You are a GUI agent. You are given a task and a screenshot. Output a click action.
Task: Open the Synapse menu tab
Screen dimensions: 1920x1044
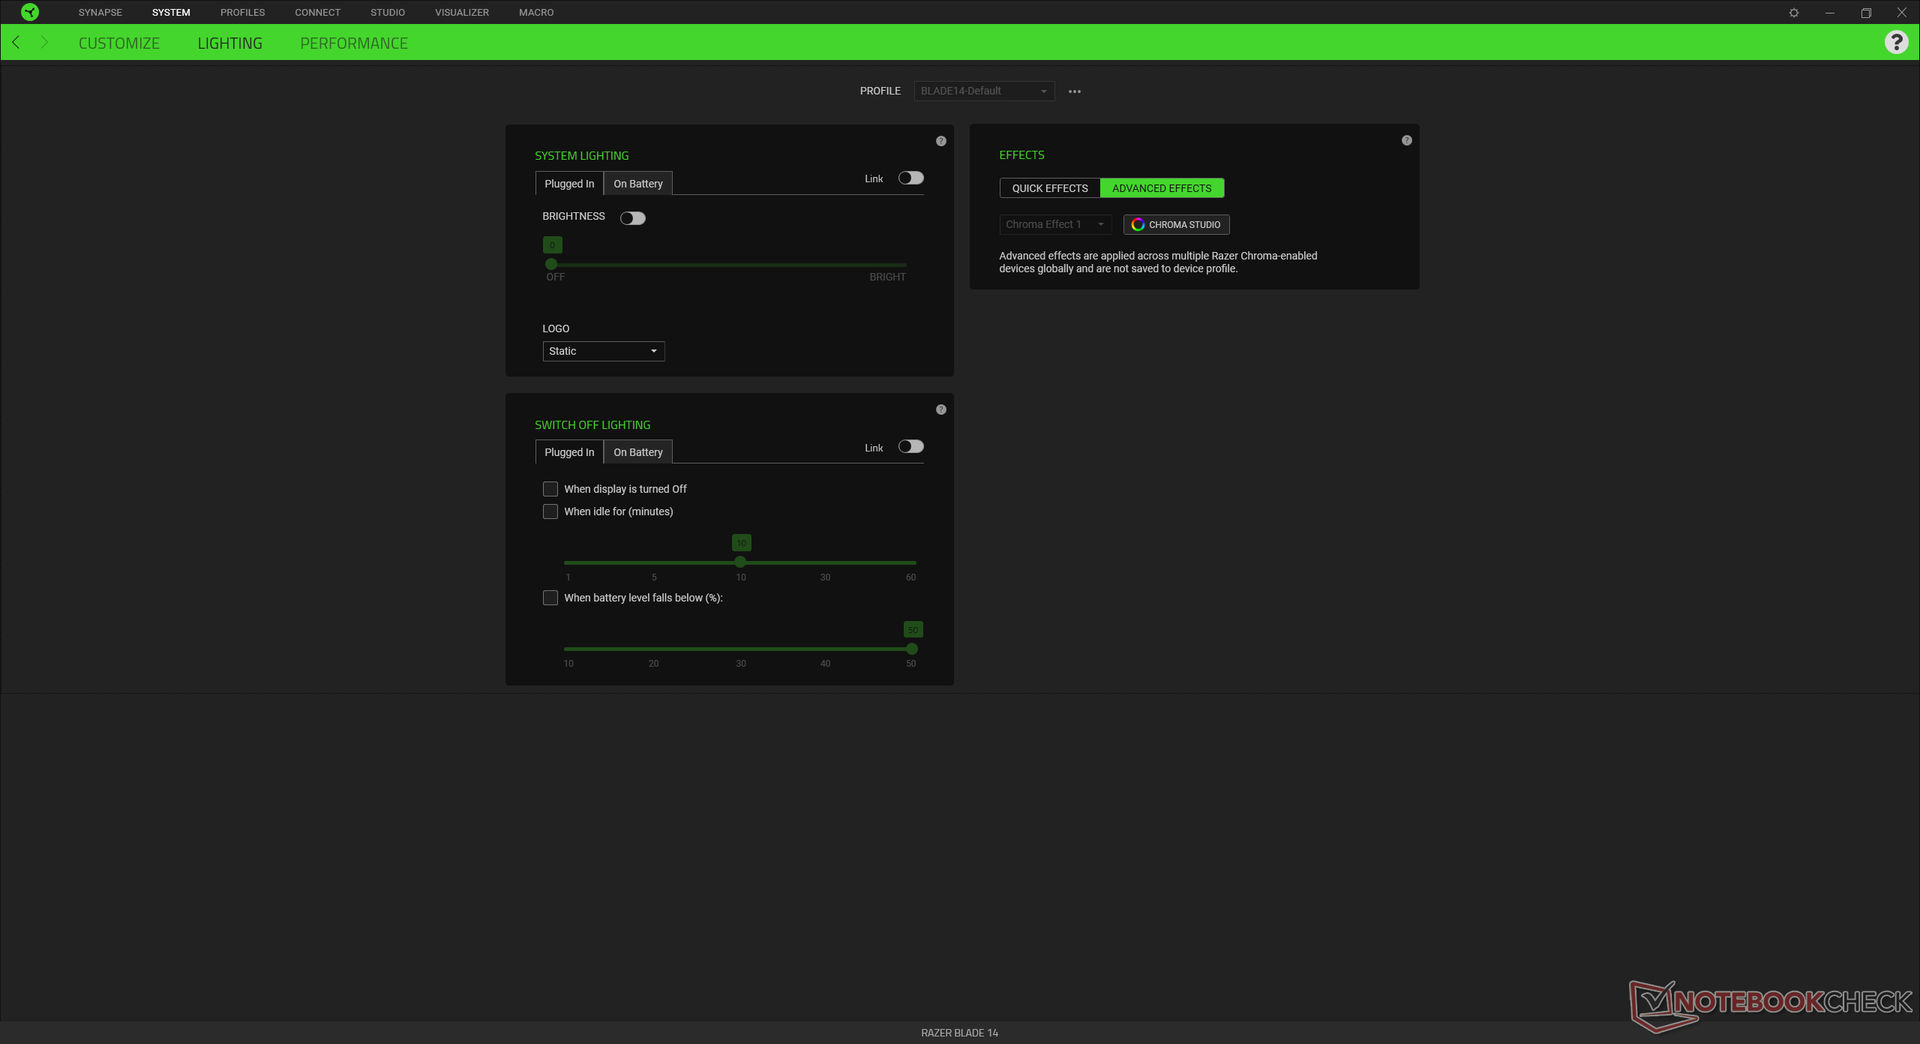100,13
